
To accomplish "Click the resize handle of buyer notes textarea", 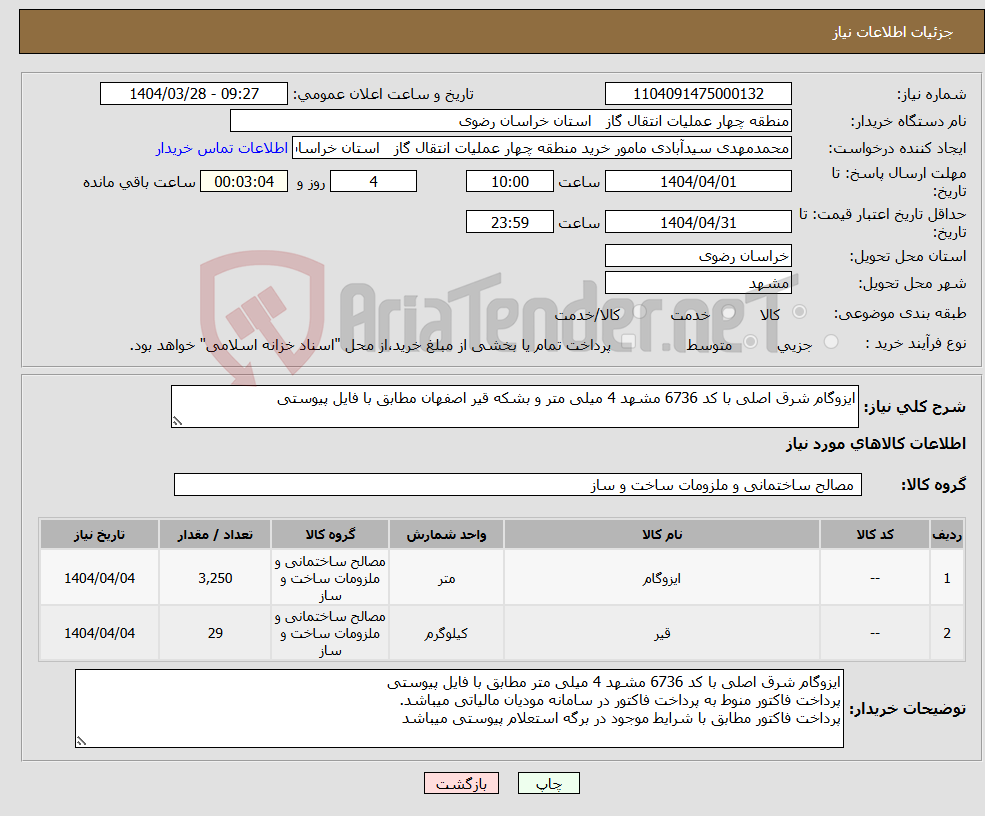I will coord(81,741).
